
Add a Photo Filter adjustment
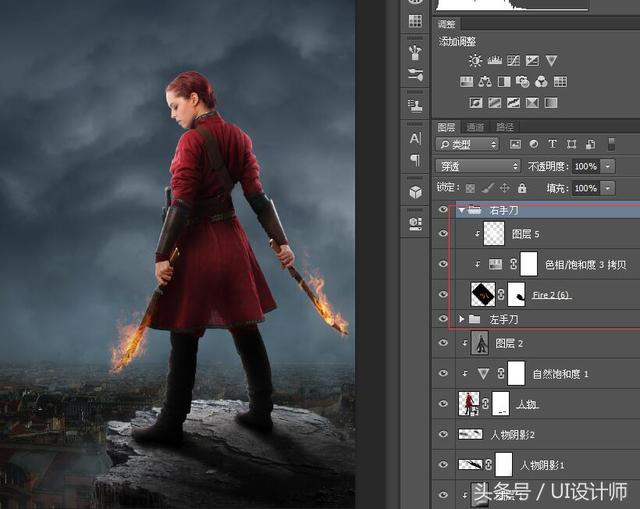[x=522, y=82]
